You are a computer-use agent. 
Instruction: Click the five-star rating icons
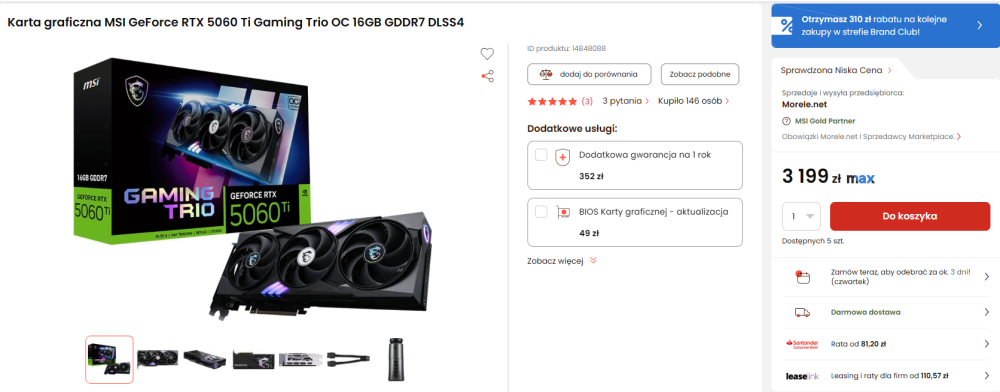(x=552, y=101)
